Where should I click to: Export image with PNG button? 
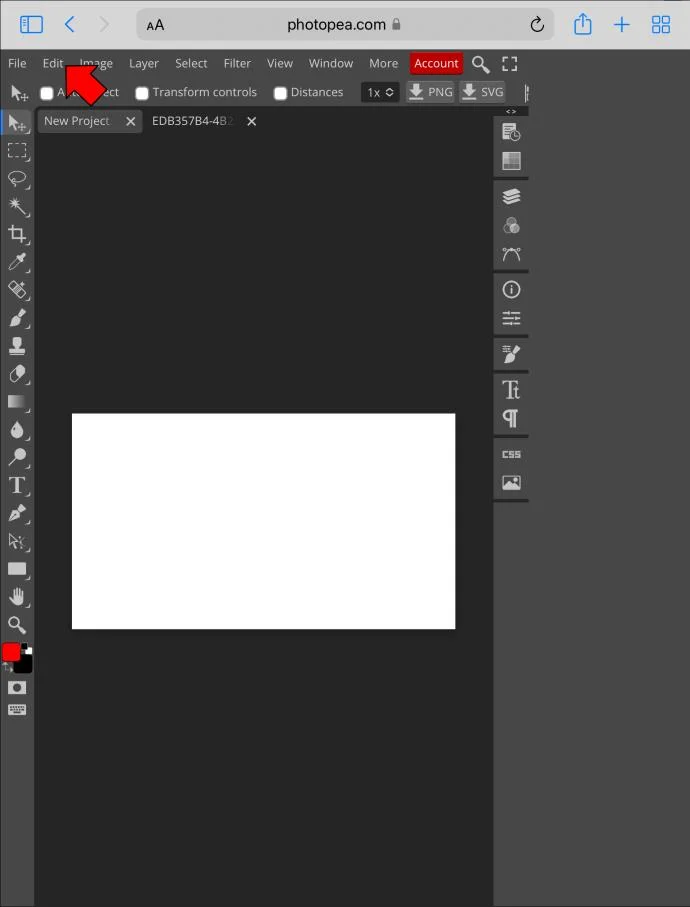click(430, 92)
